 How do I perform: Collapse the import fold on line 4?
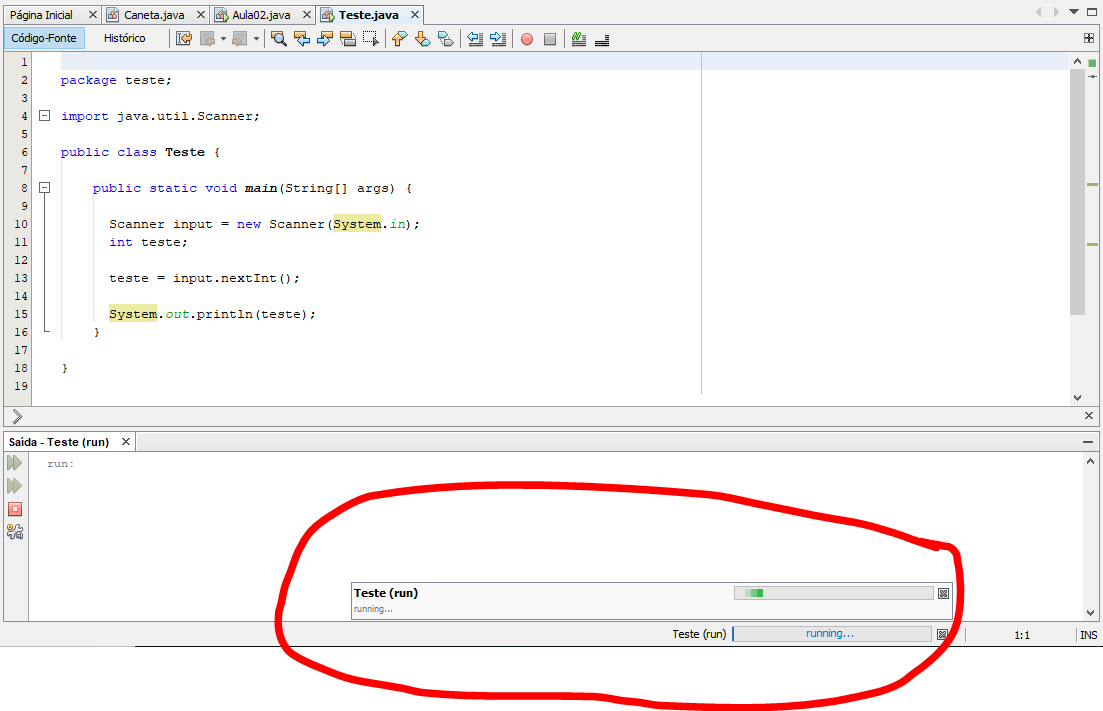point(44,115)
